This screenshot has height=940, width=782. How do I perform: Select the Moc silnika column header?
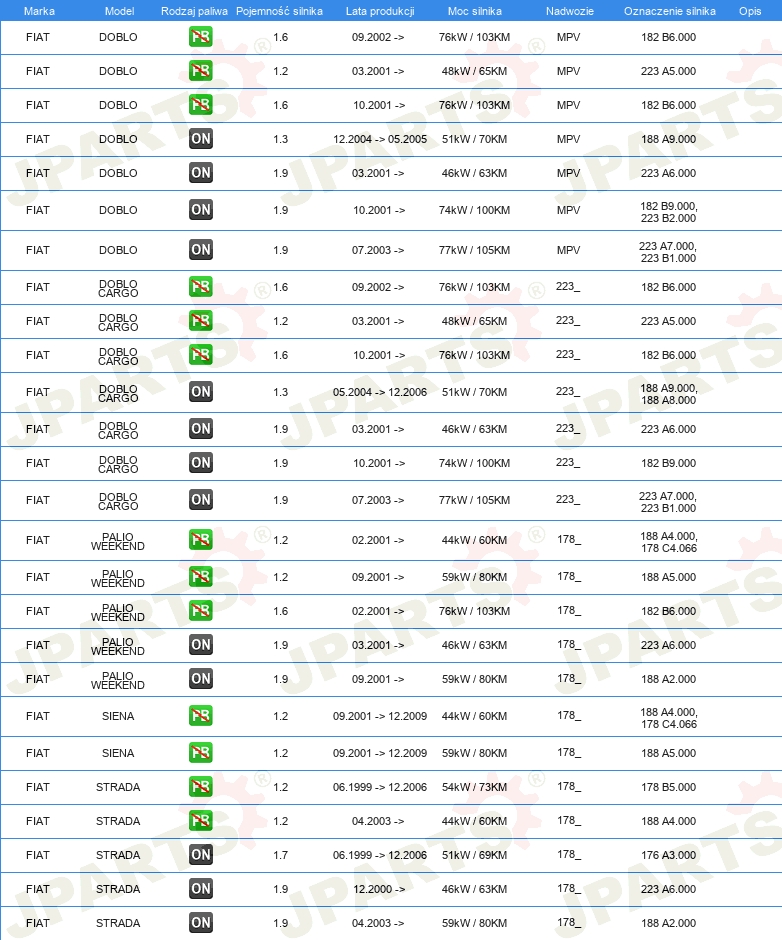(474, 11)
